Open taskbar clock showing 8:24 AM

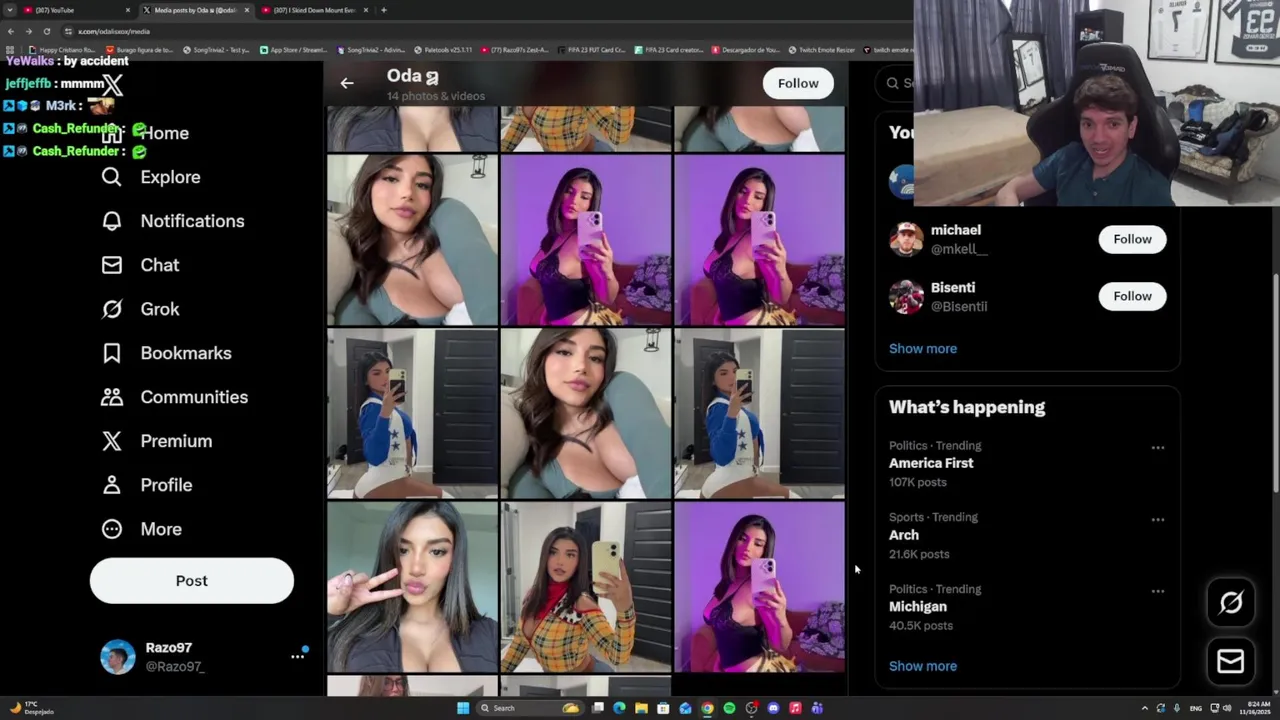pos(1256,708)
